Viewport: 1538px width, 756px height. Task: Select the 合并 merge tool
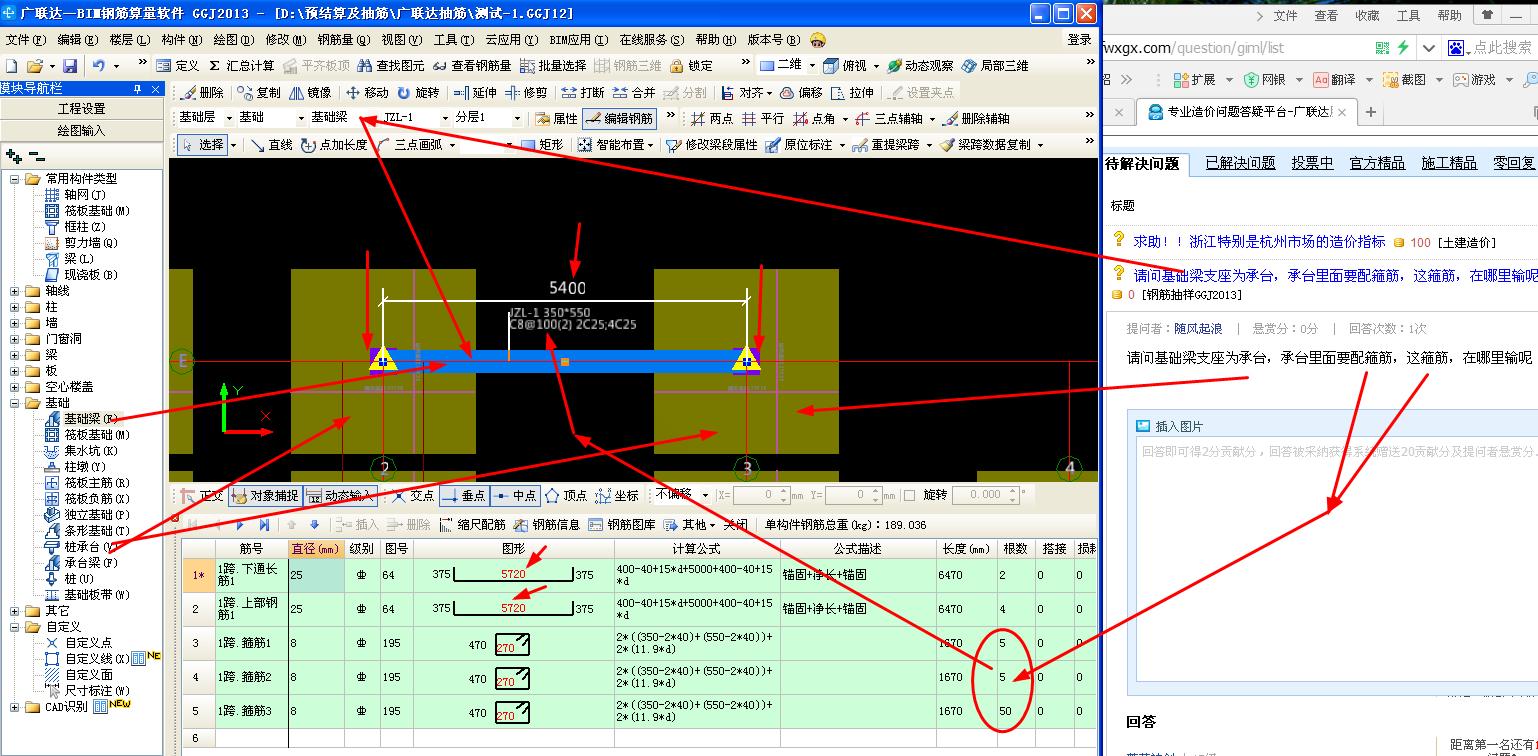click(633, 92)
